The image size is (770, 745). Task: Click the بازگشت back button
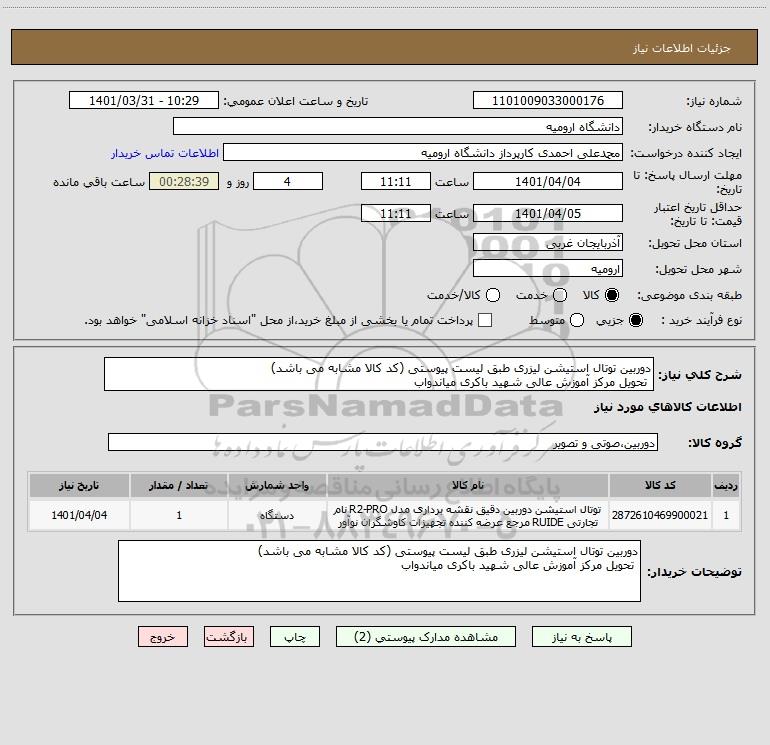coord(229,637)
